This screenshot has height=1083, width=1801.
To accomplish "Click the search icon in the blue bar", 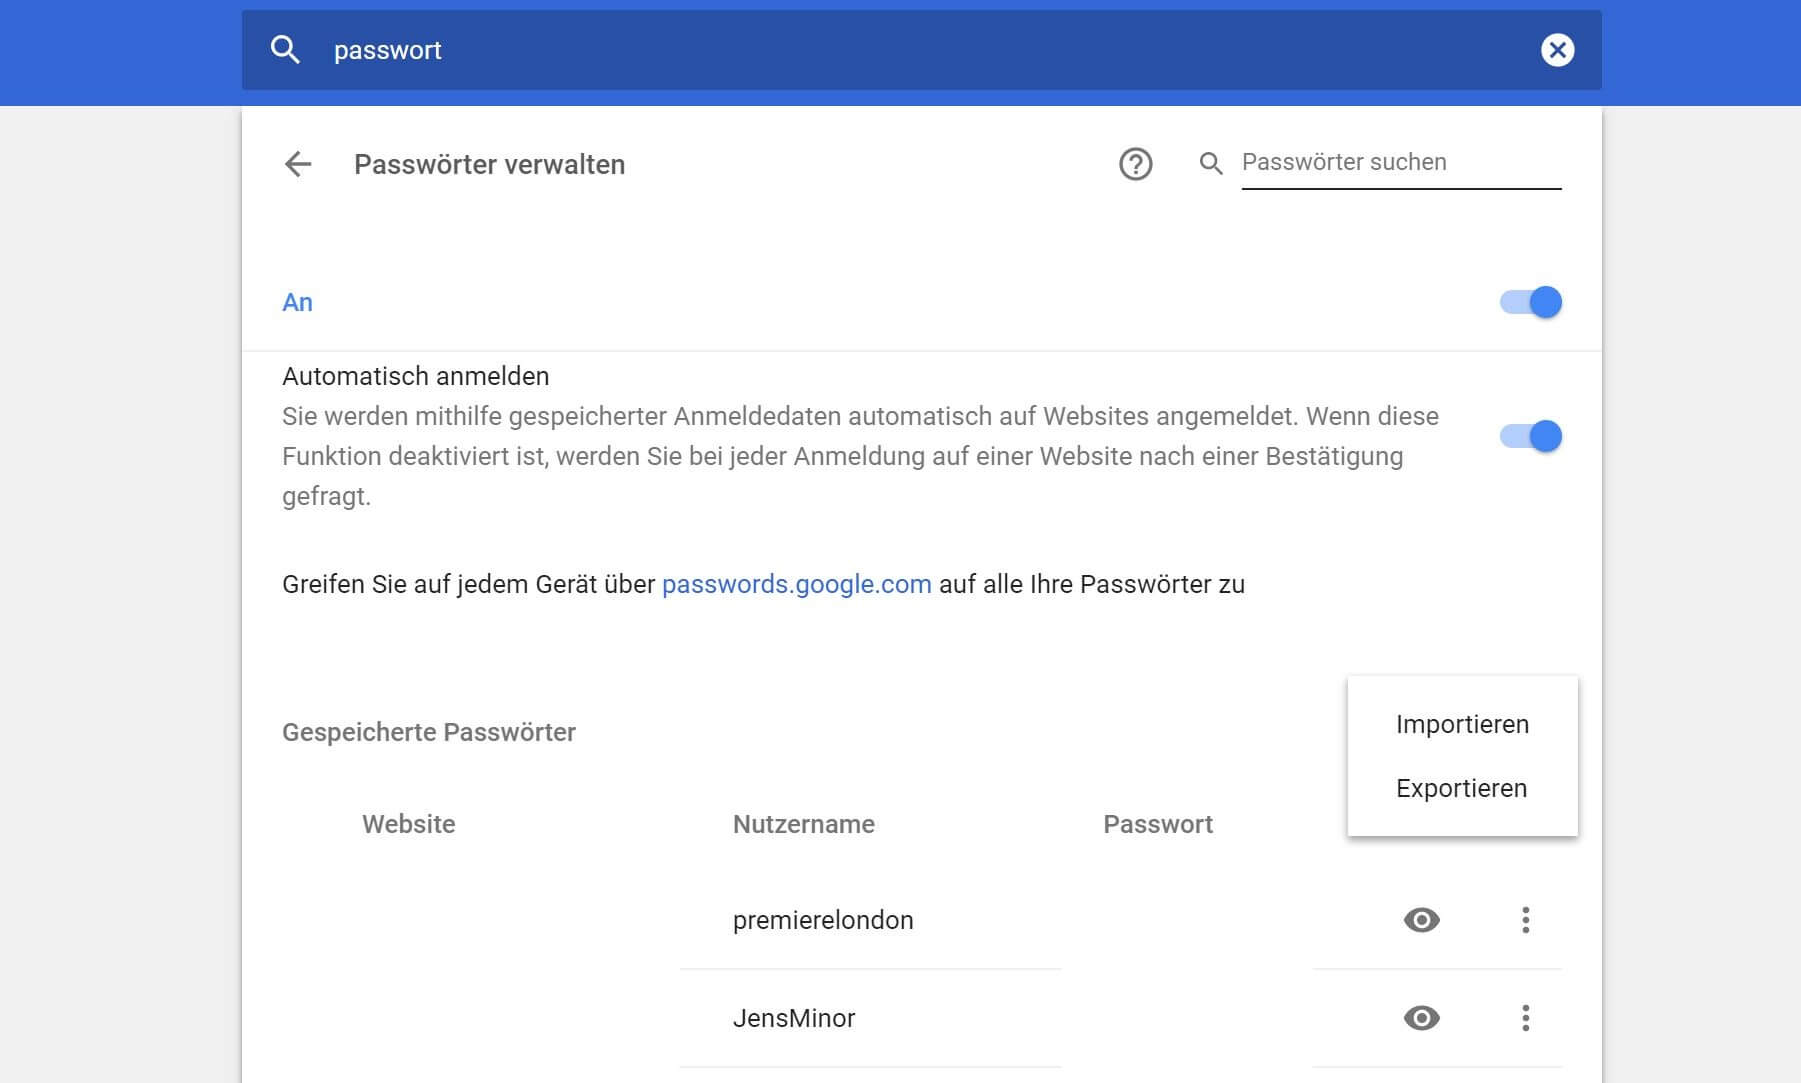I will [286, 50].
